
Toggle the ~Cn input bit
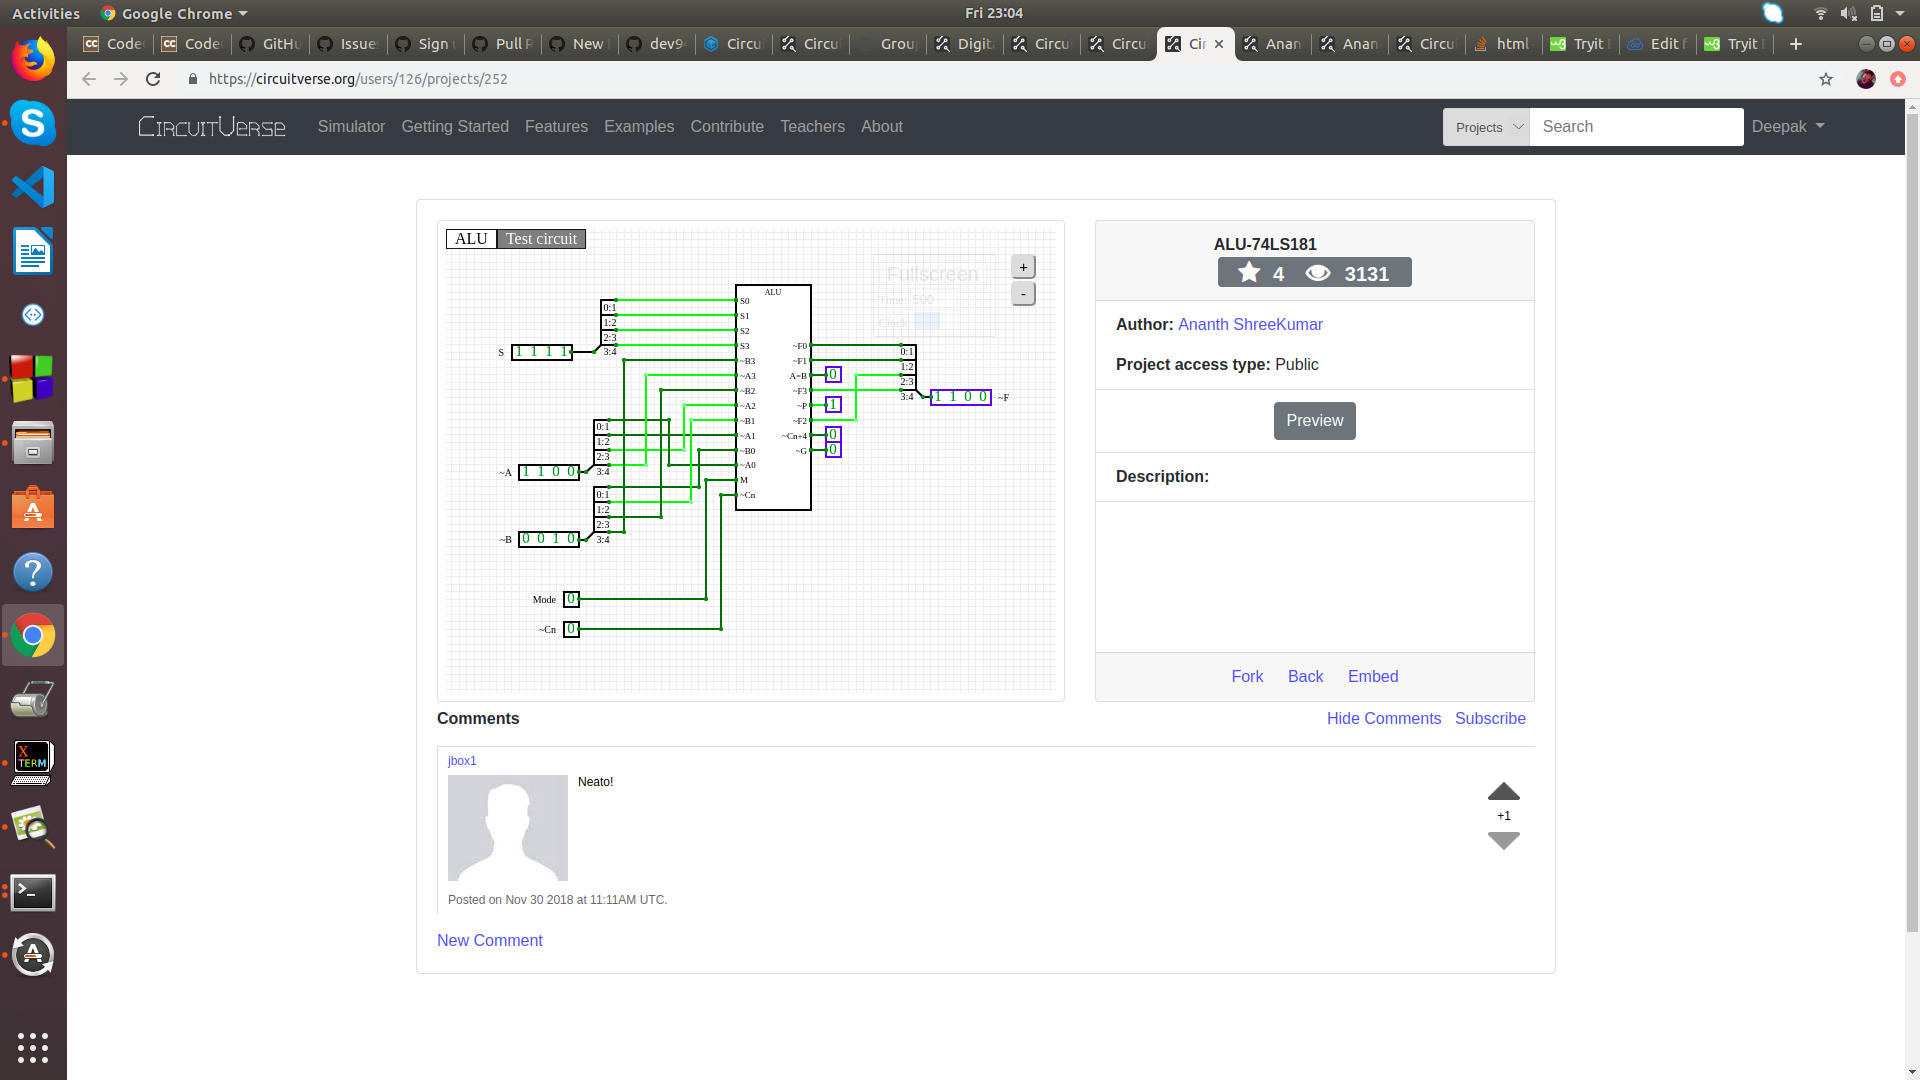(x=571, y=629)
